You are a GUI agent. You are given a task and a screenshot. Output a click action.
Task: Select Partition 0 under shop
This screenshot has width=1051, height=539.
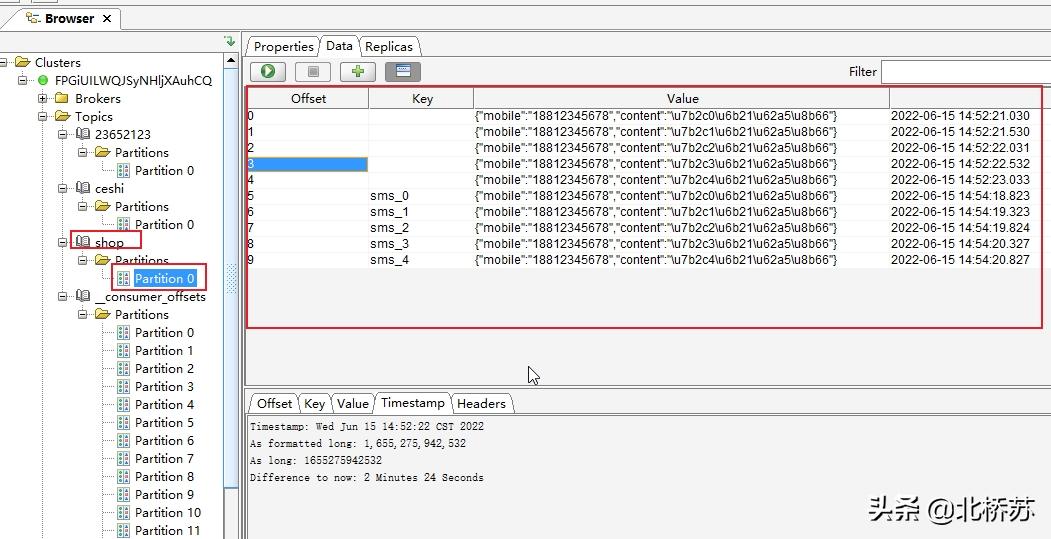point(164,278)
